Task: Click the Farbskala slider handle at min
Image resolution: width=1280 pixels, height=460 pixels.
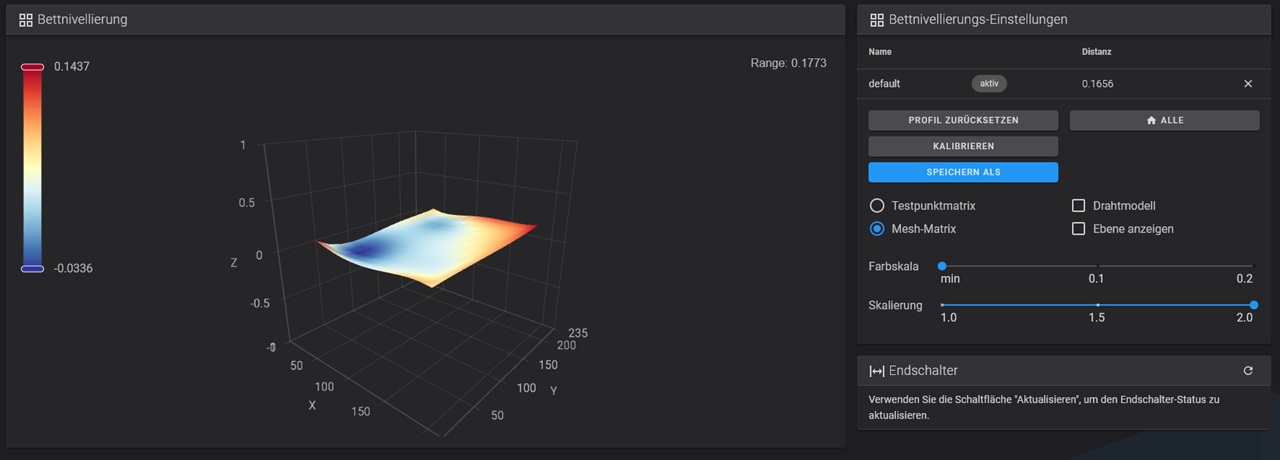Action: [942, 266]
